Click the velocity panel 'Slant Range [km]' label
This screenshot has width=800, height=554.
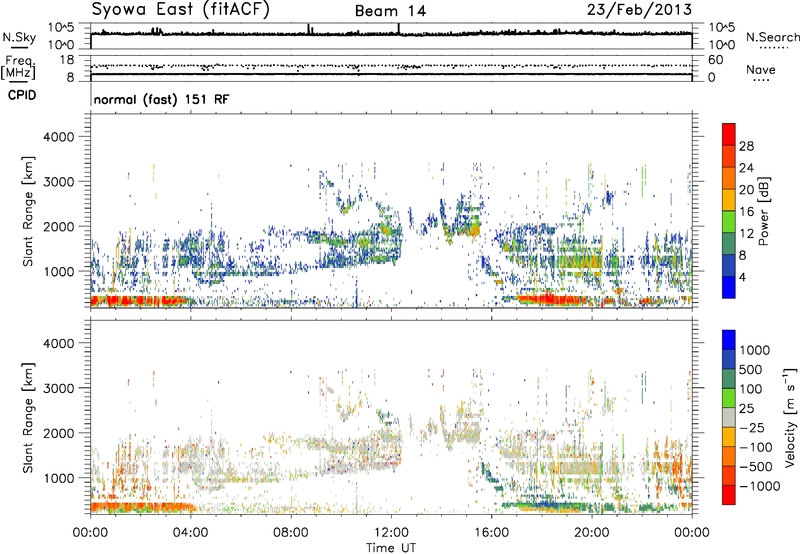(28, 418)
